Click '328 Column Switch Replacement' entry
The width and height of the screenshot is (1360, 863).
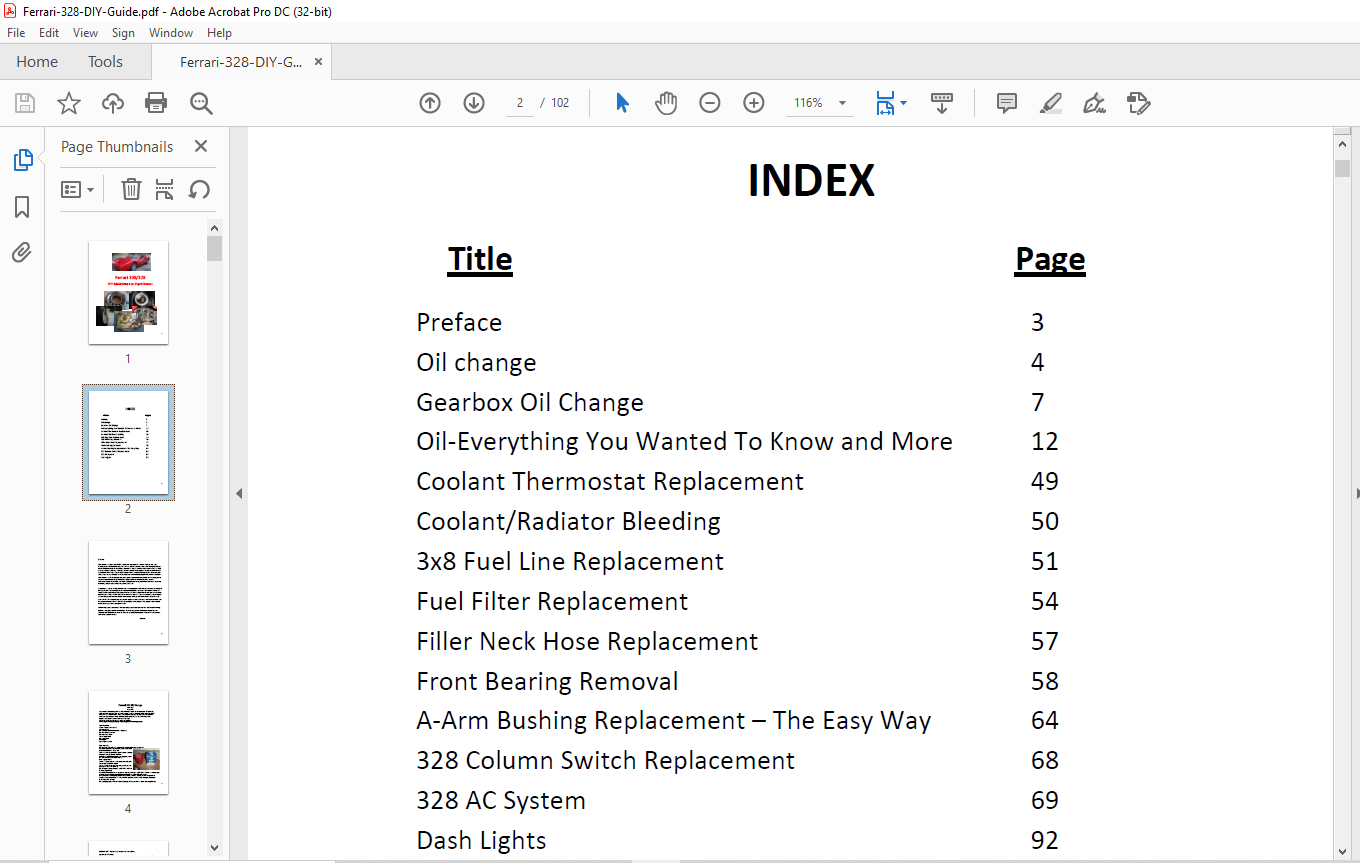pos(605,760)
